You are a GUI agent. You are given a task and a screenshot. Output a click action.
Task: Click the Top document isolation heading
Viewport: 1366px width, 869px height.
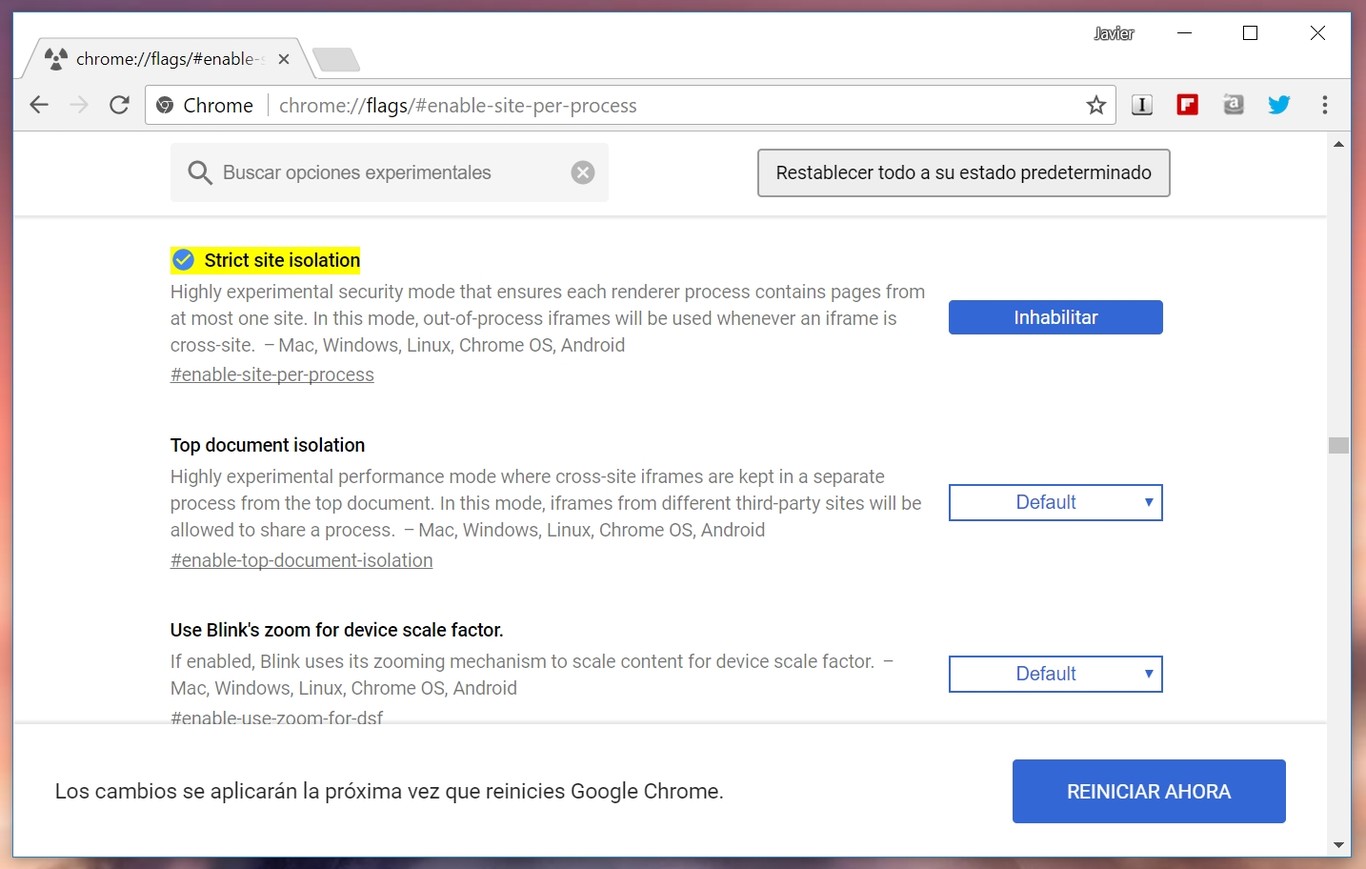click(x=267, y=445)
